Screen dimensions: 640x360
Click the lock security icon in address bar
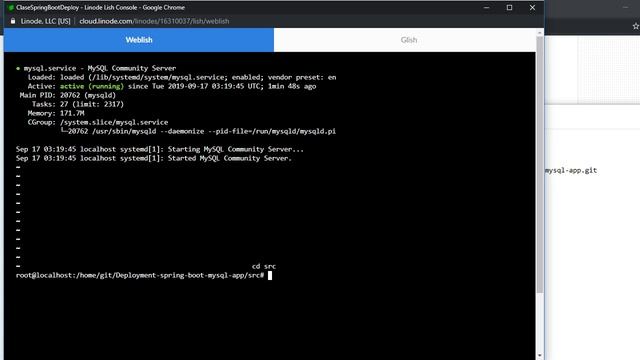point(13,21)
